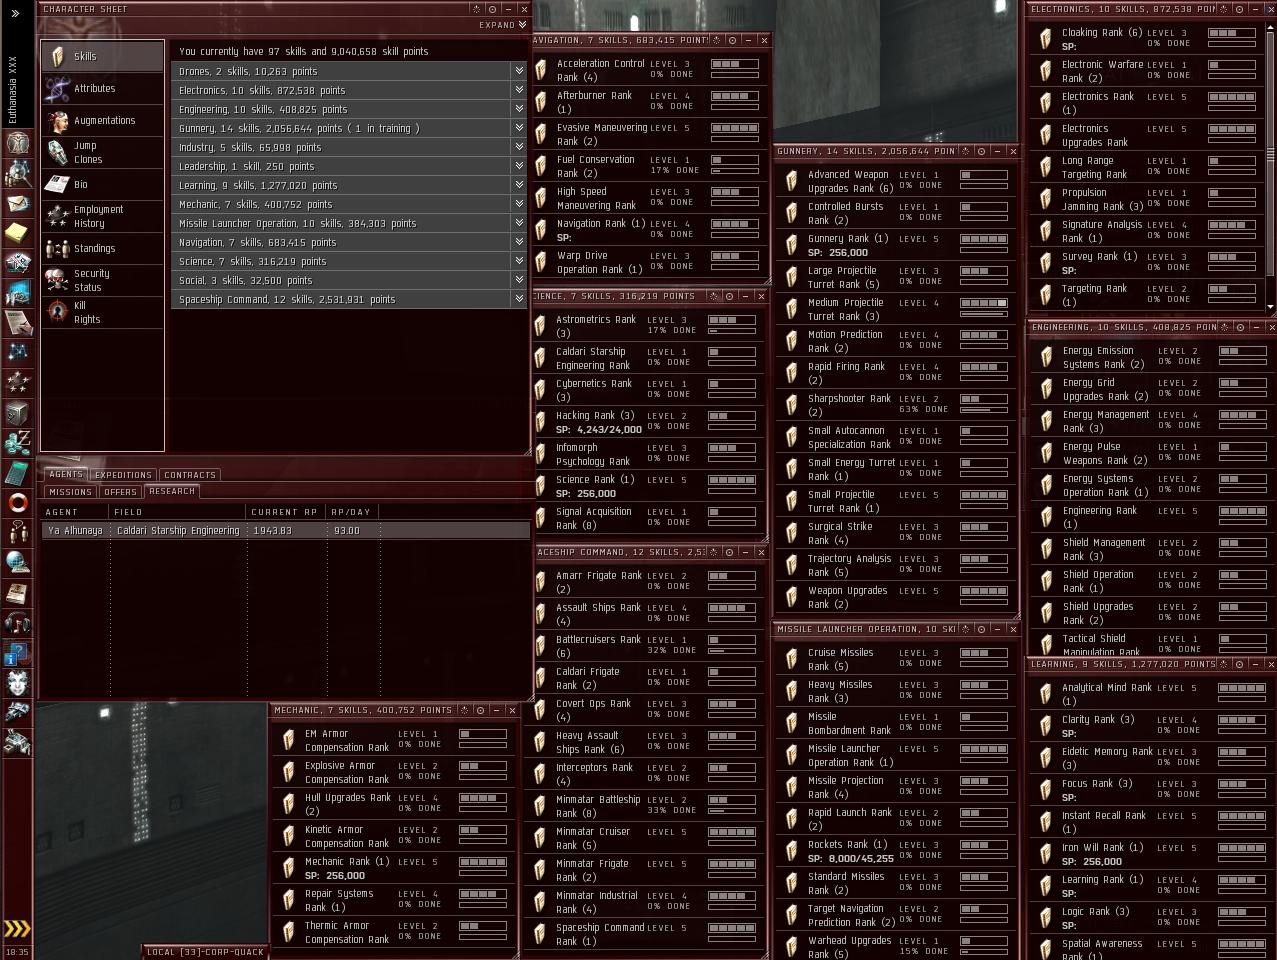The height and width of the screenshot is (960, 1277).
Task: Click the double-arrow at top of sidebar
Action: coord(15,13)
